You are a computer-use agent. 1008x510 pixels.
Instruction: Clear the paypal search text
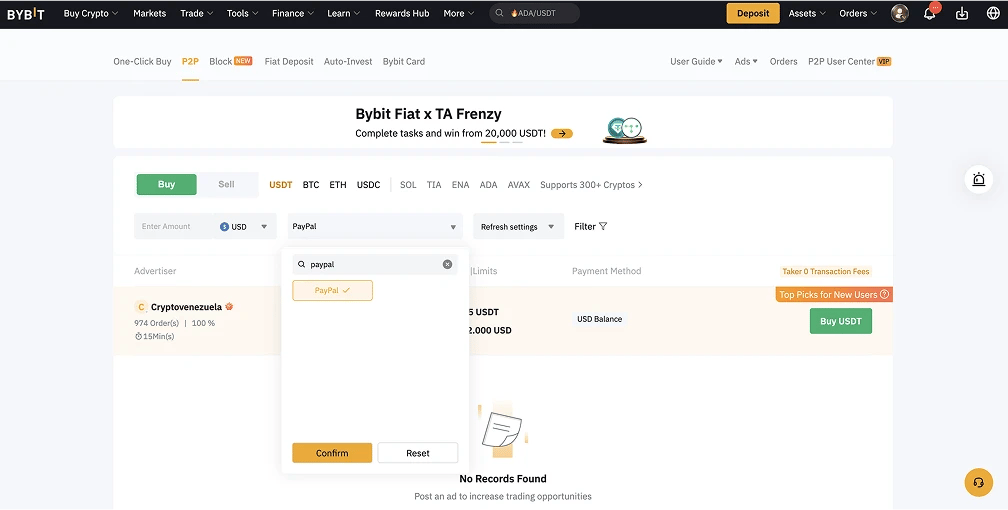click(x=447, y=265)
